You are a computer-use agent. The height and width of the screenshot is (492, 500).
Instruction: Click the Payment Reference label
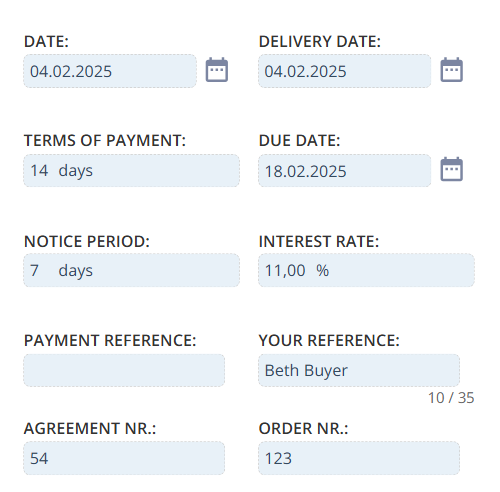[x=110, y=341]
